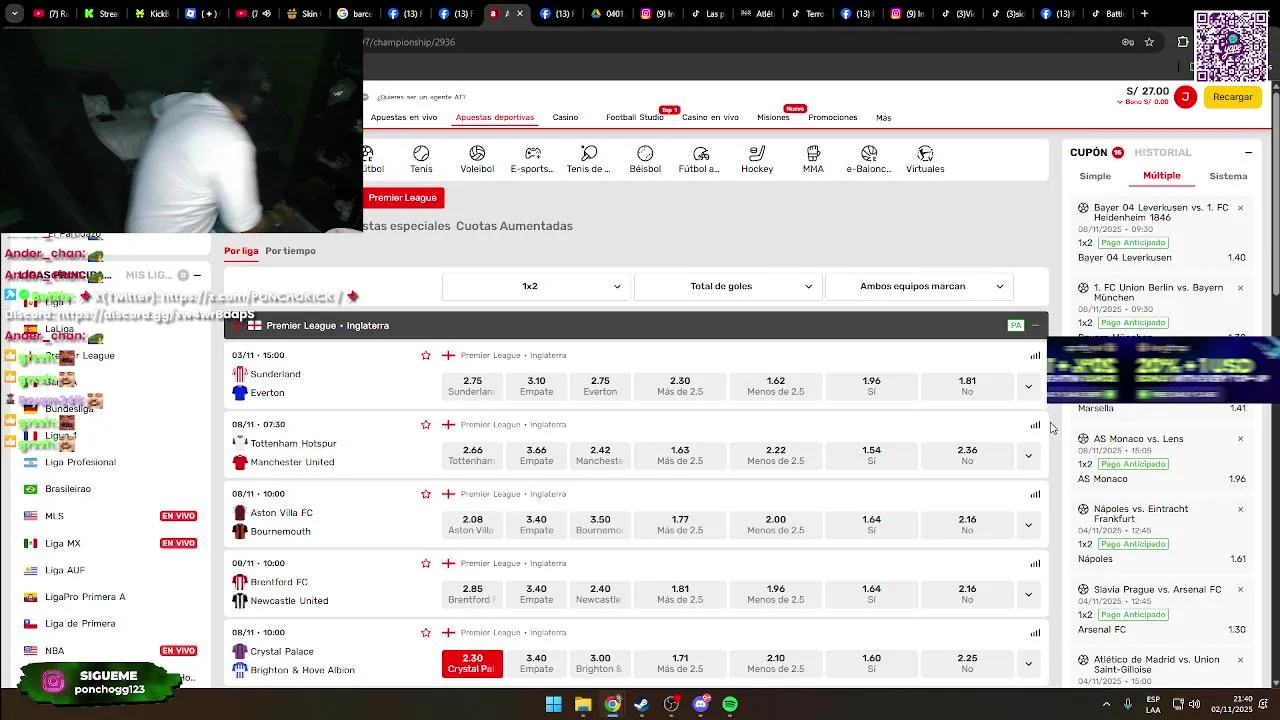Viewport: 1280px width, 720px height.
Task: Favorite the Crystal Palace vs Brighton star
Action: pyautogui.click(x=426, y=632)
